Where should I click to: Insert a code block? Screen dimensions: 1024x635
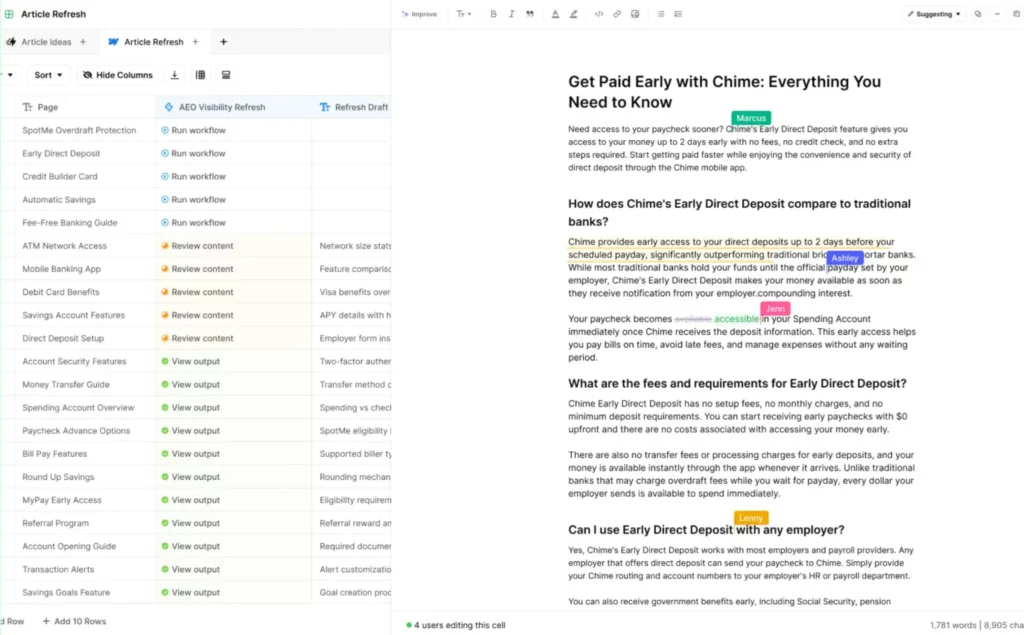tap(599, 14)
